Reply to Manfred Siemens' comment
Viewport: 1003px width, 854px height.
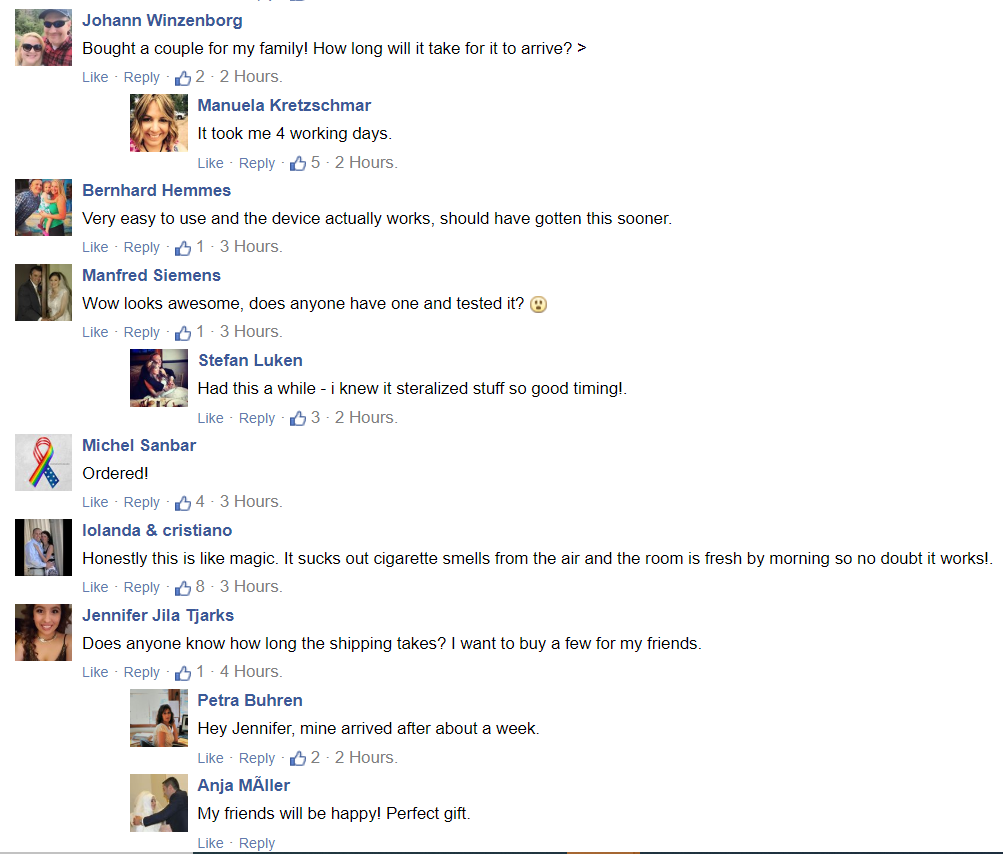pos(141,333)
